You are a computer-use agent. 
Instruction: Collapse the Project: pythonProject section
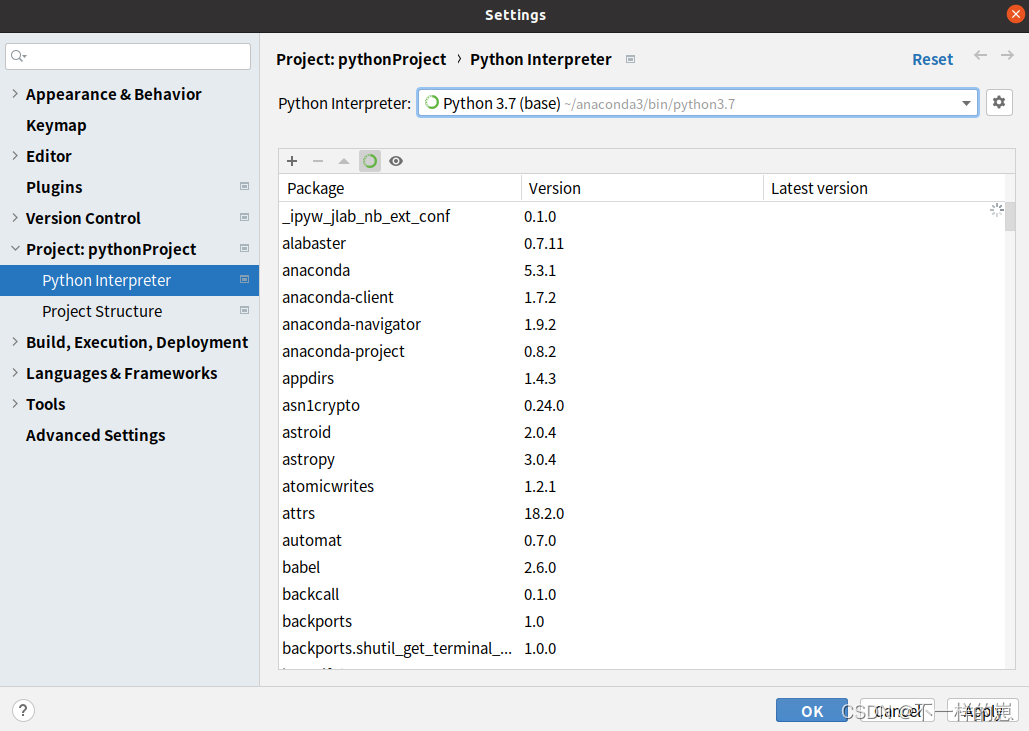pyautogui.click(x=14, y=249)
